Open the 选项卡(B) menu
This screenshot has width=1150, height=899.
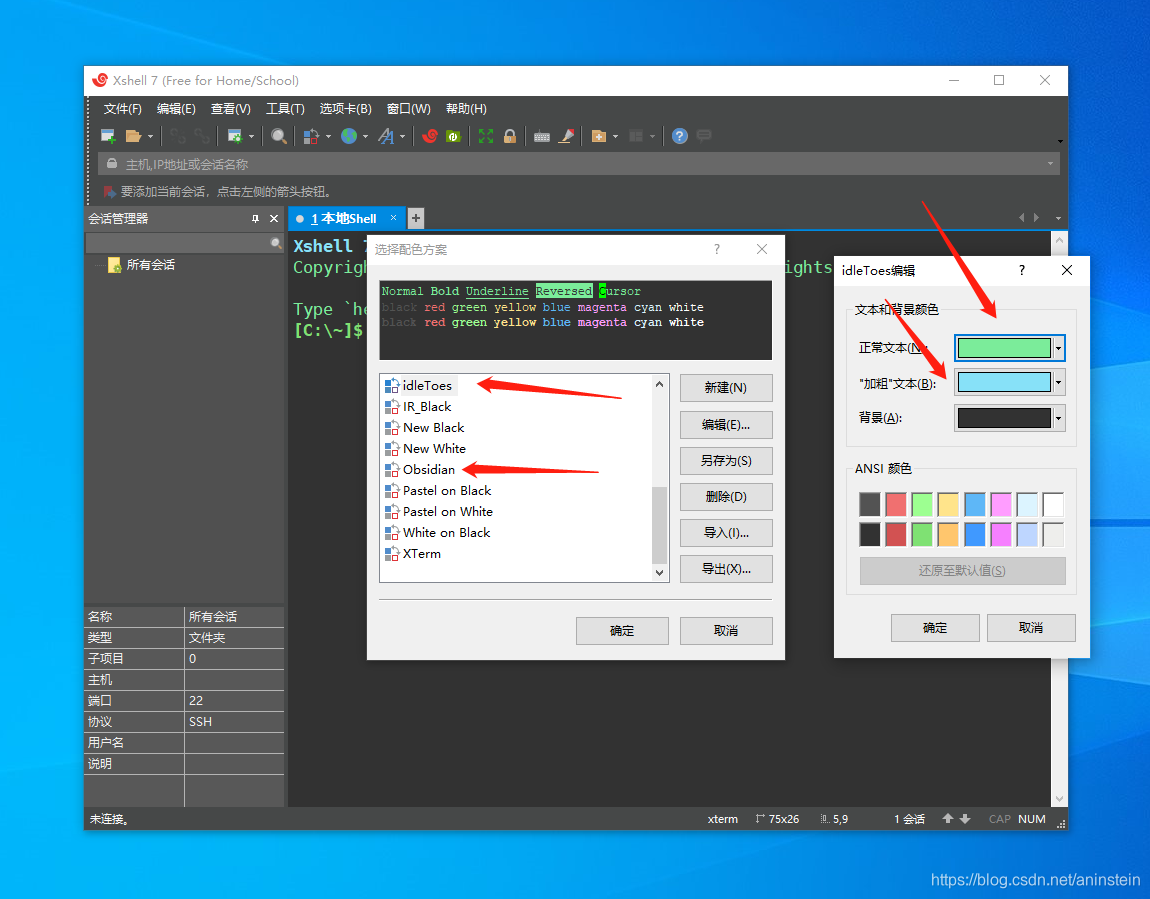[345, 109]
